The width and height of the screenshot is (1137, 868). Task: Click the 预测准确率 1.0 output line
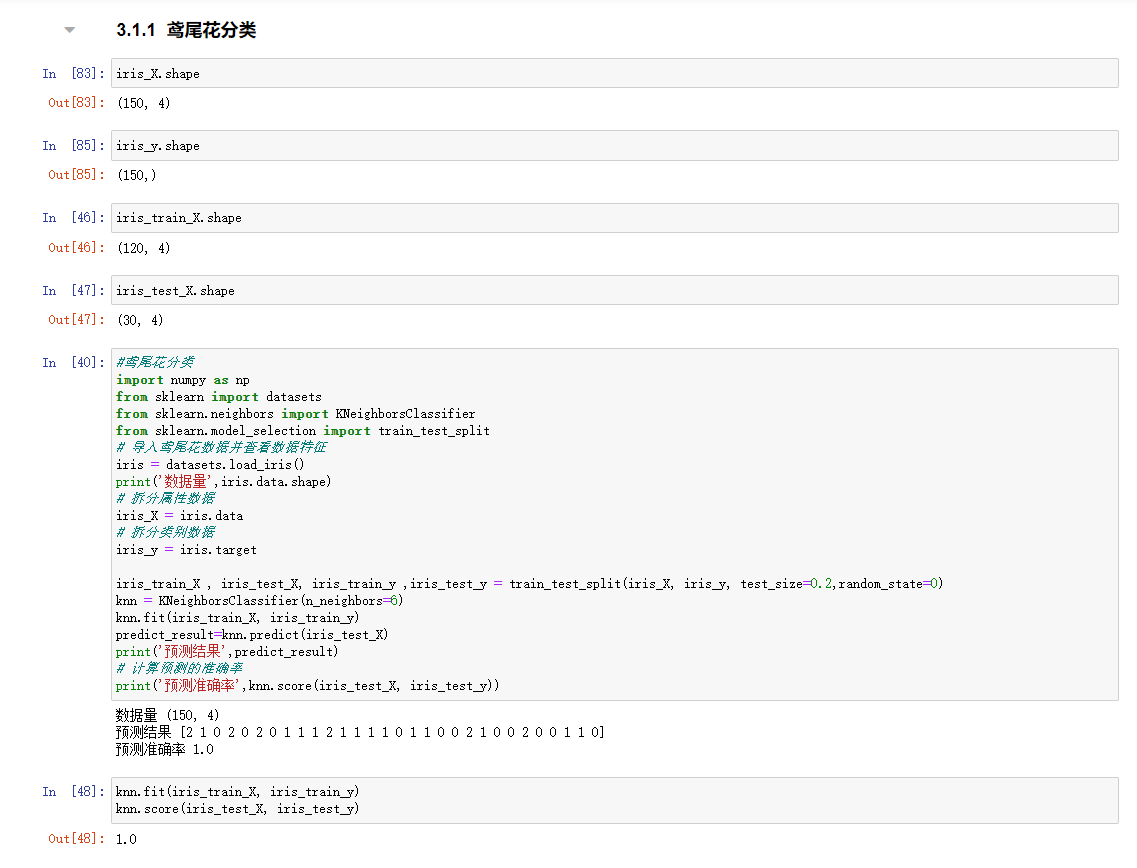click(164, 750)
